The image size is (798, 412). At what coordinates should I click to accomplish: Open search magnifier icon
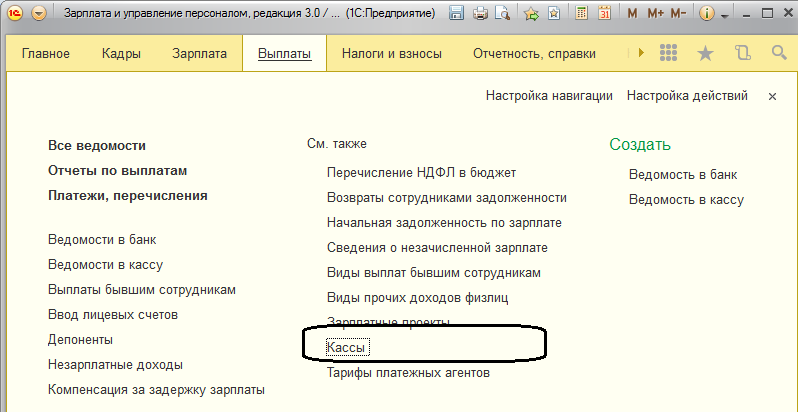(779, 52)
